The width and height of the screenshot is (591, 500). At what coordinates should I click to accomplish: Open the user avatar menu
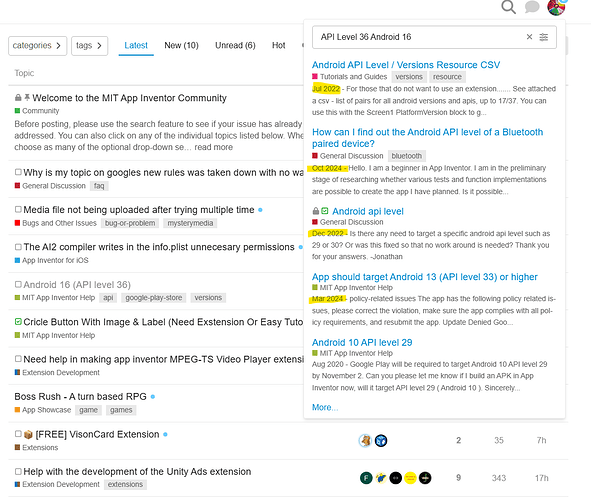(x=557, y=7)
